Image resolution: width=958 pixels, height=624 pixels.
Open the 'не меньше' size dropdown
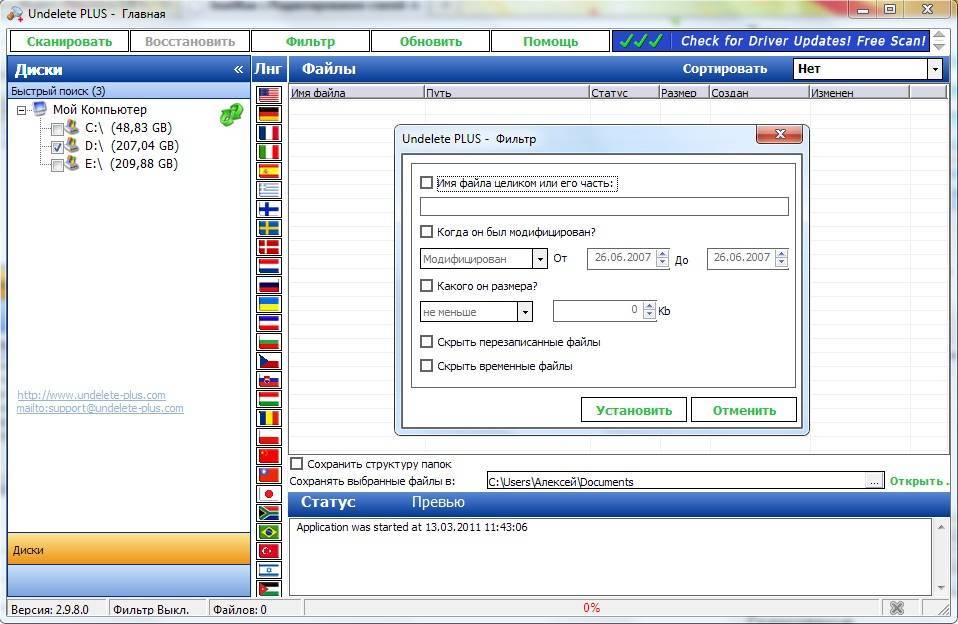pos(525,312)
